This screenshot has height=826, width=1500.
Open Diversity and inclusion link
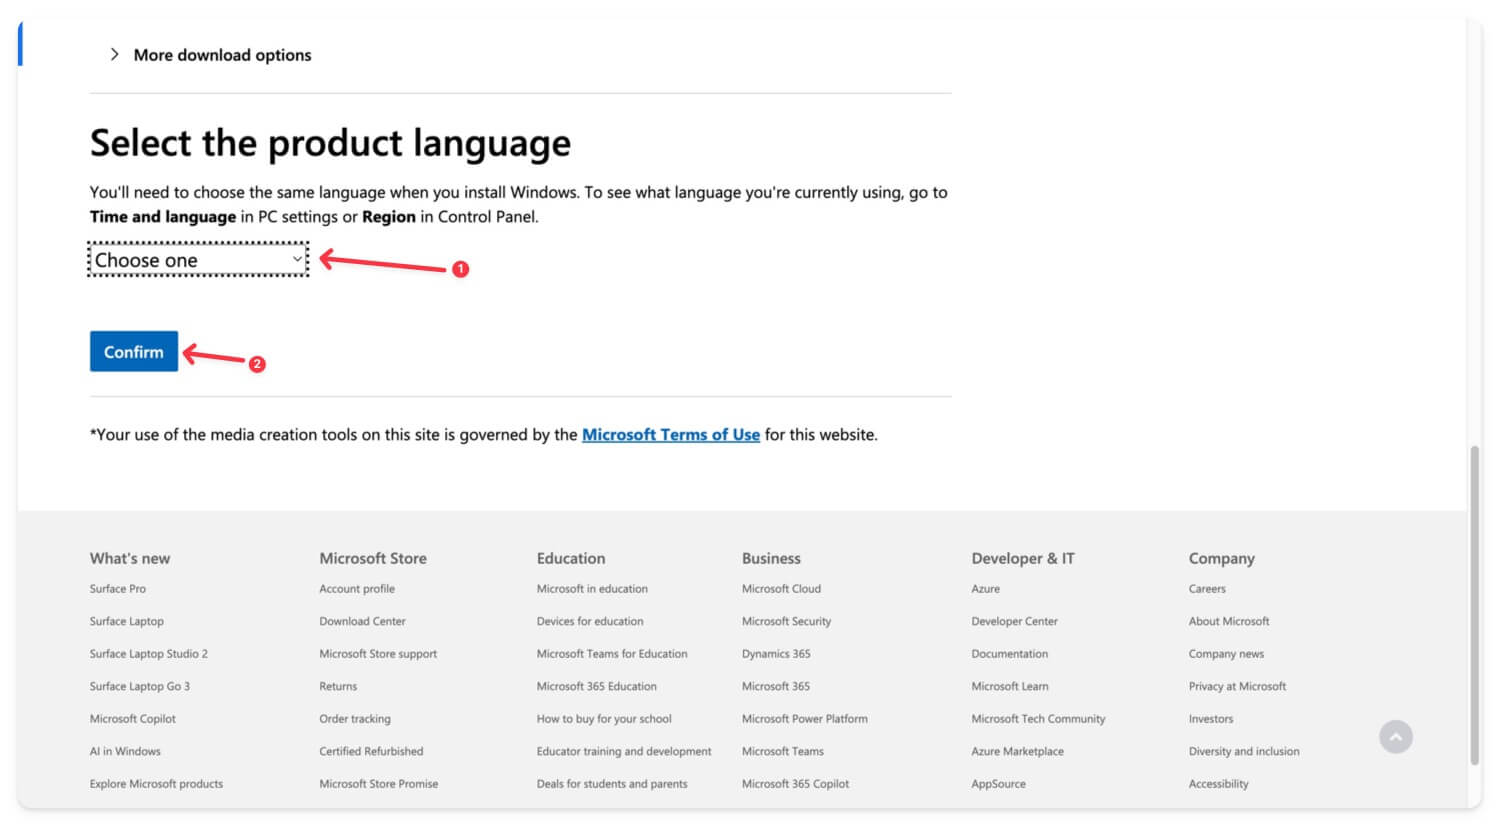pos(1244,751)
